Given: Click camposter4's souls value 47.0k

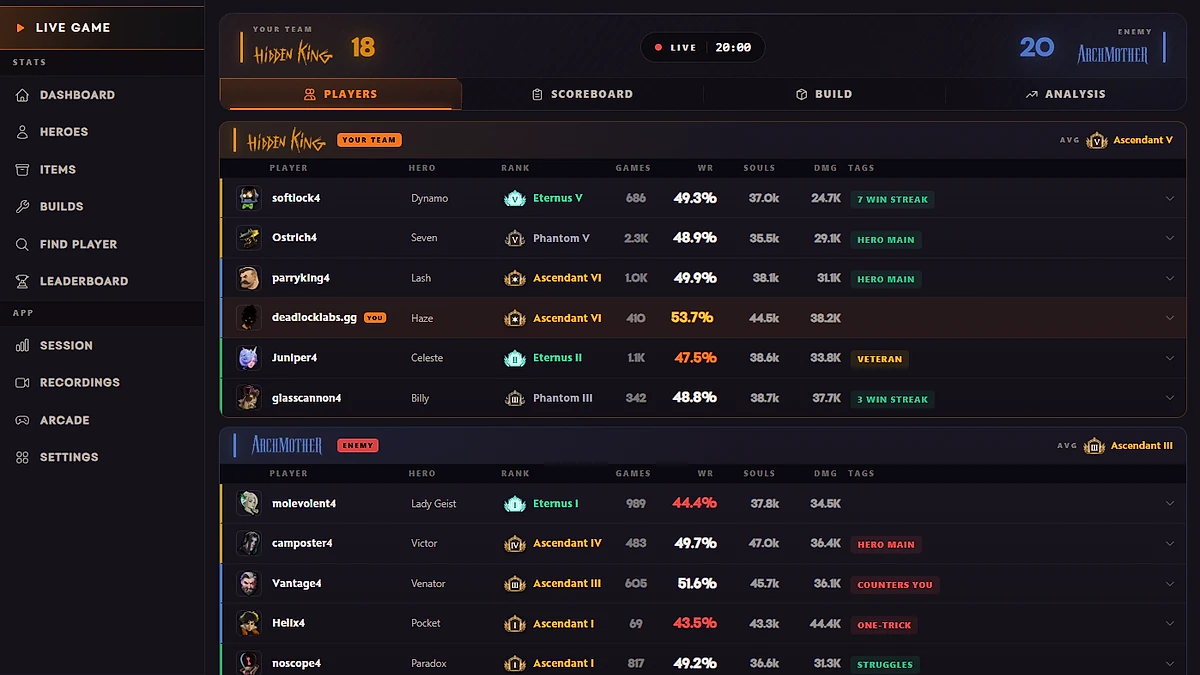Looking at the screenshot, I should tap(764, 543).
